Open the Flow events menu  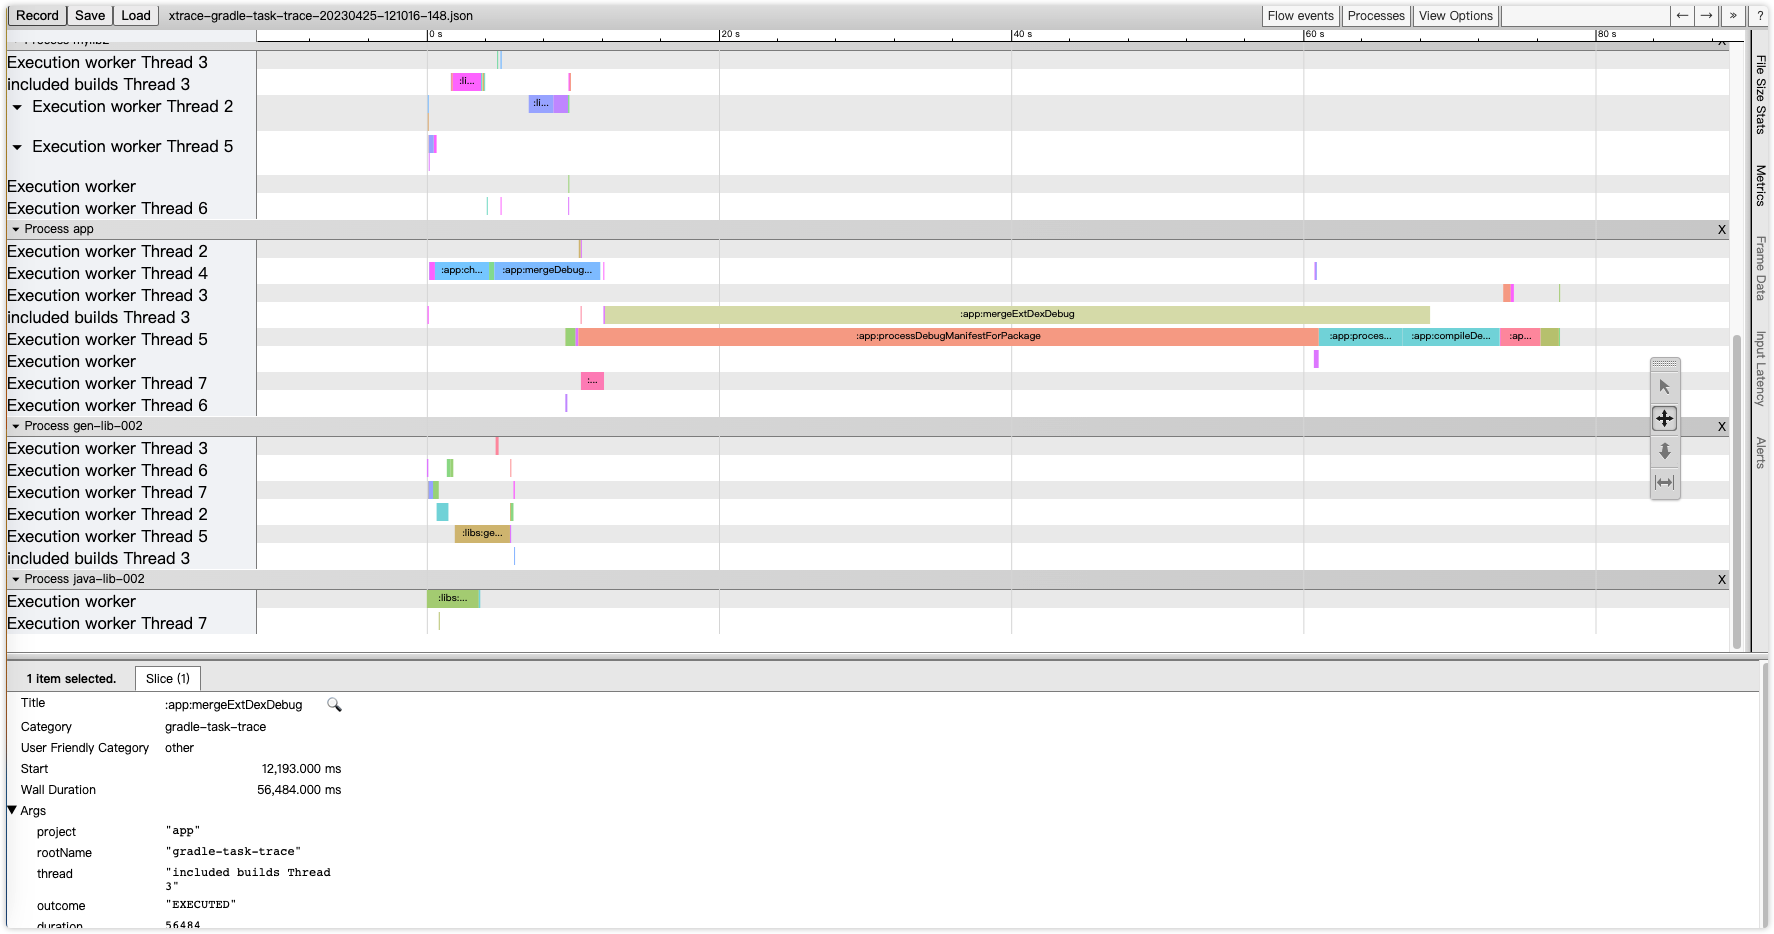click(1300, 15)
